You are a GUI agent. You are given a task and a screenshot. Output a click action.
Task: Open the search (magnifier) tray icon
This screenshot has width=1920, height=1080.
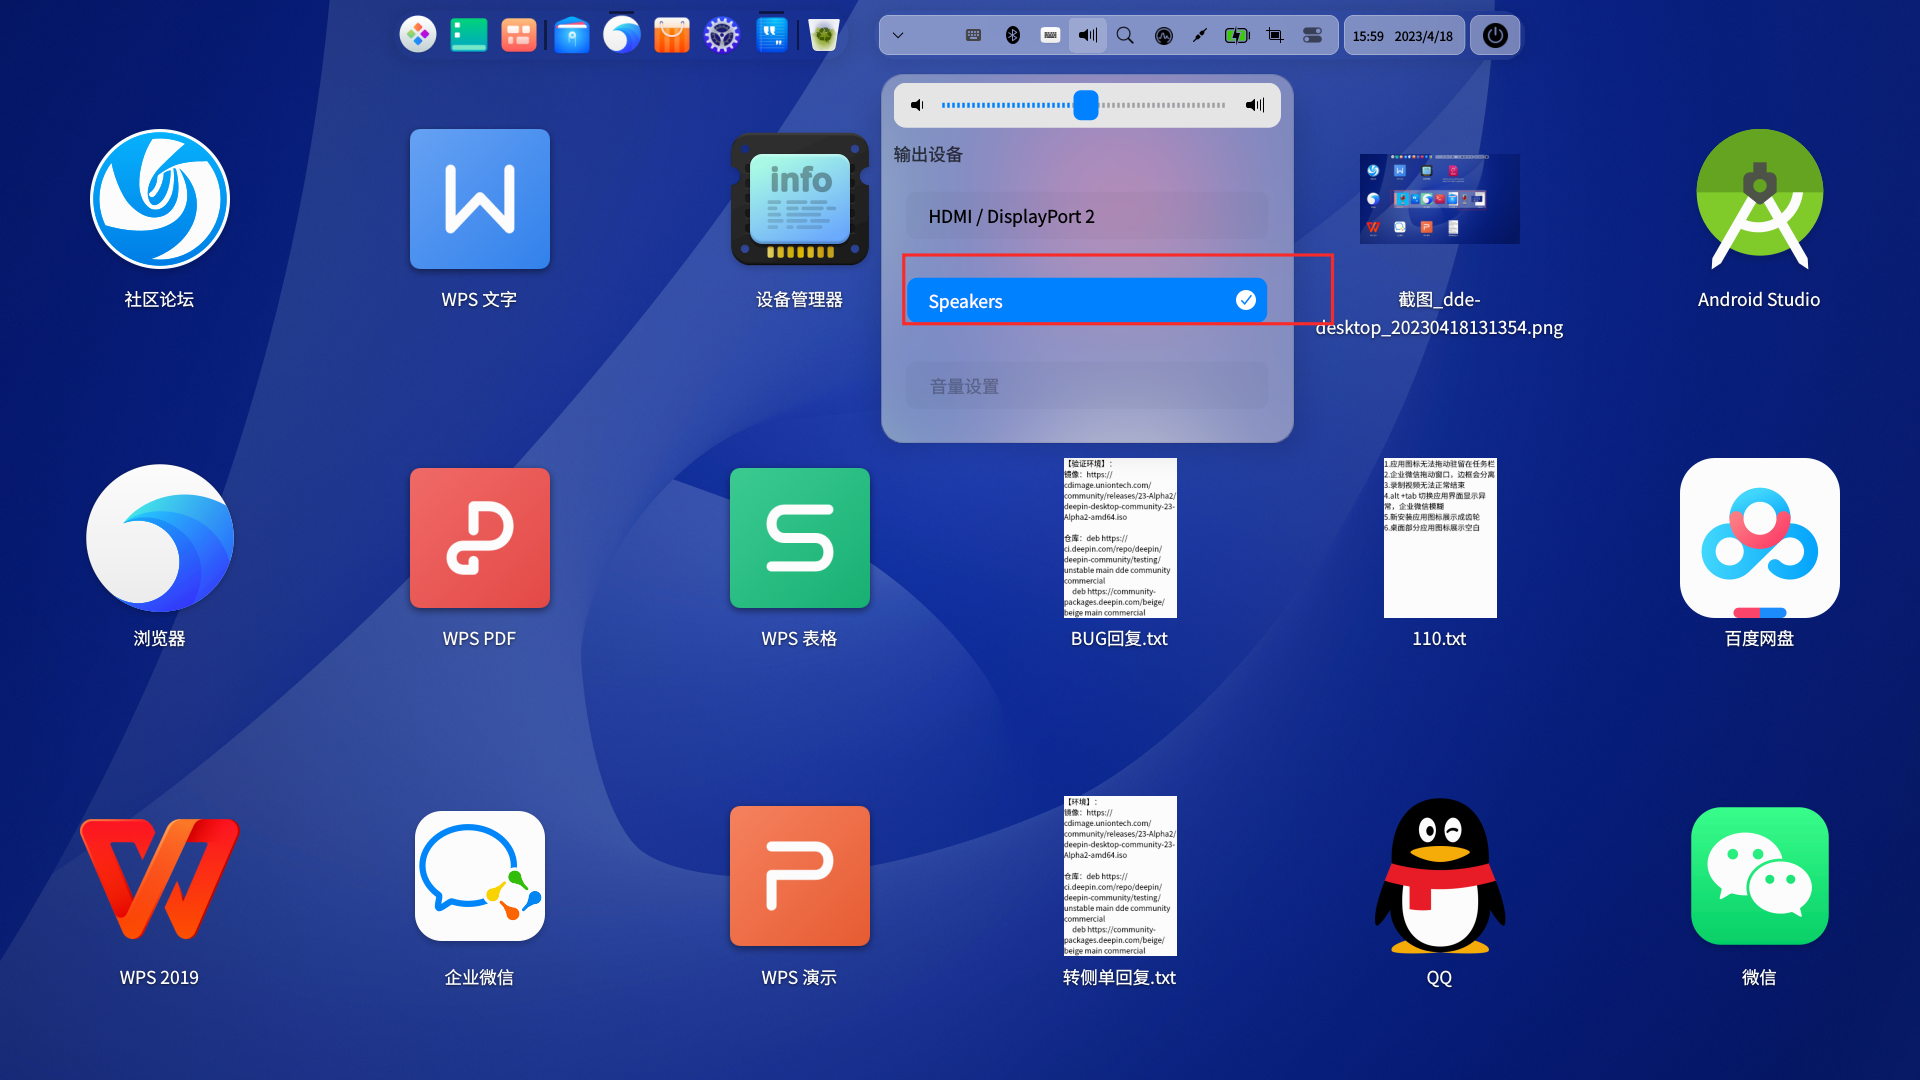point(1125,35)
